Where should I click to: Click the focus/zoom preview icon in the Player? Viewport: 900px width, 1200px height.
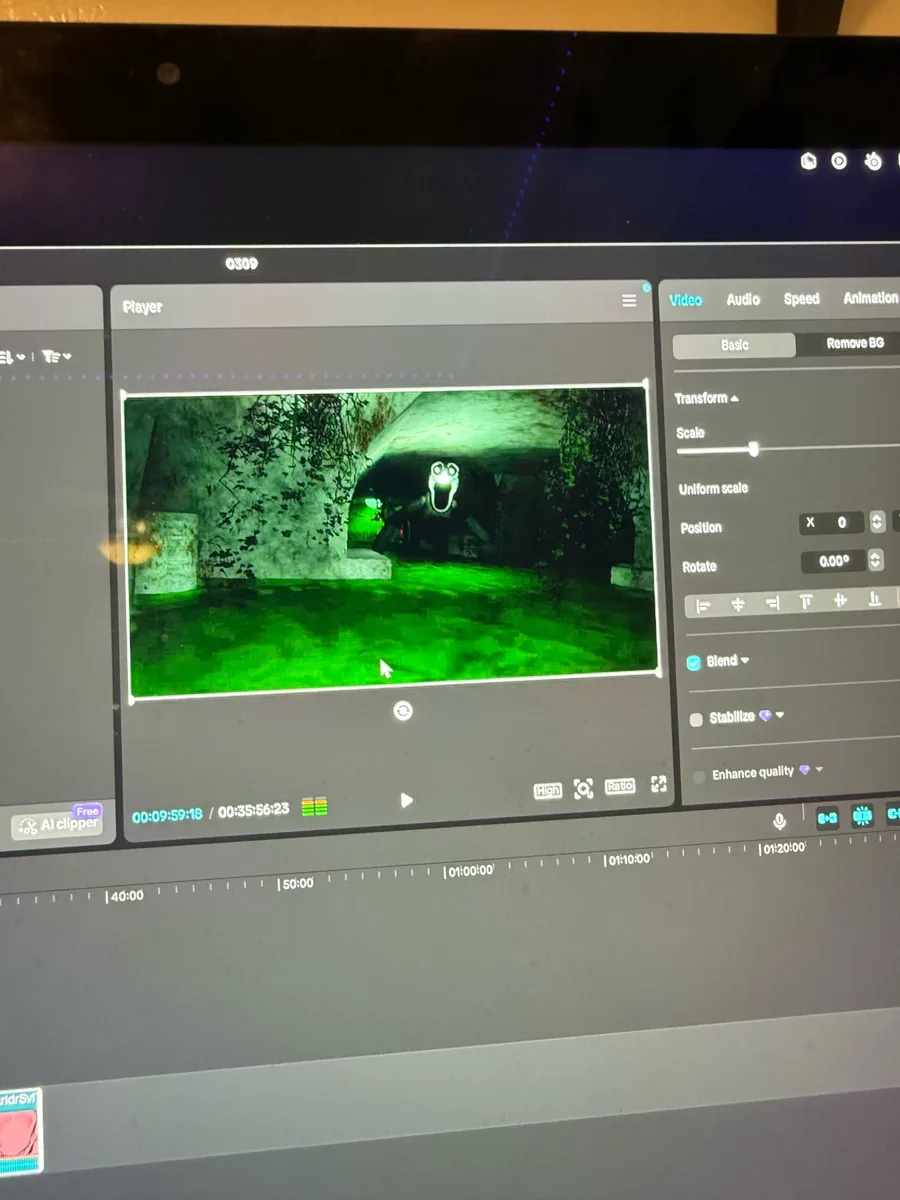tap(584, 789)
